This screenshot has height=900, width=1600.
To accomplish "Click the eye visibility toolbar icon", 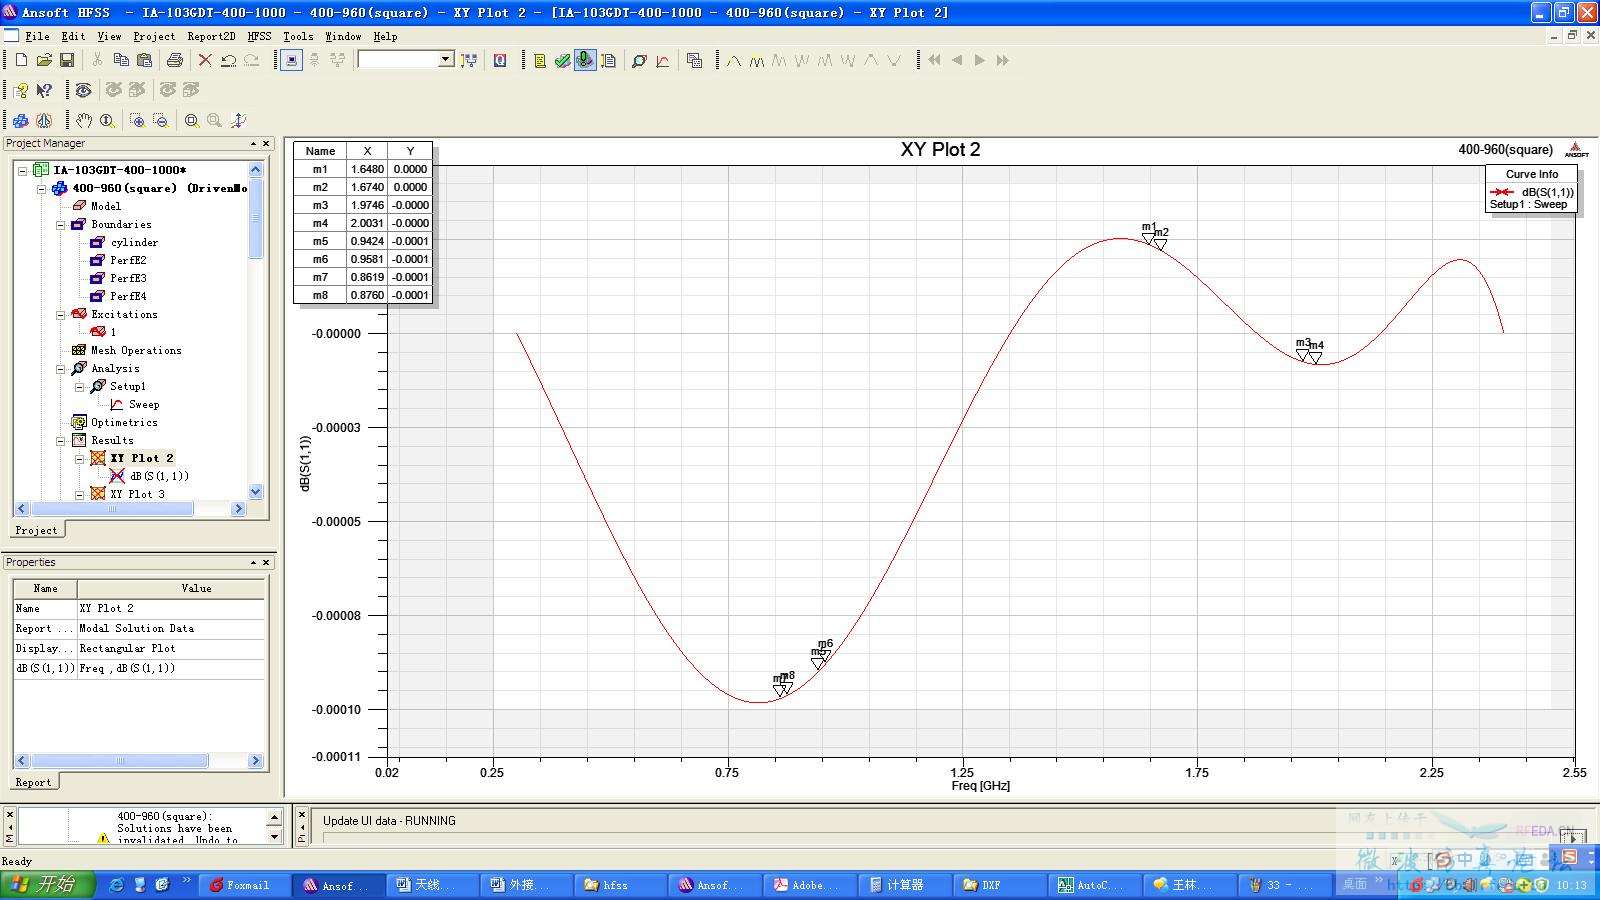I will 84,90.
